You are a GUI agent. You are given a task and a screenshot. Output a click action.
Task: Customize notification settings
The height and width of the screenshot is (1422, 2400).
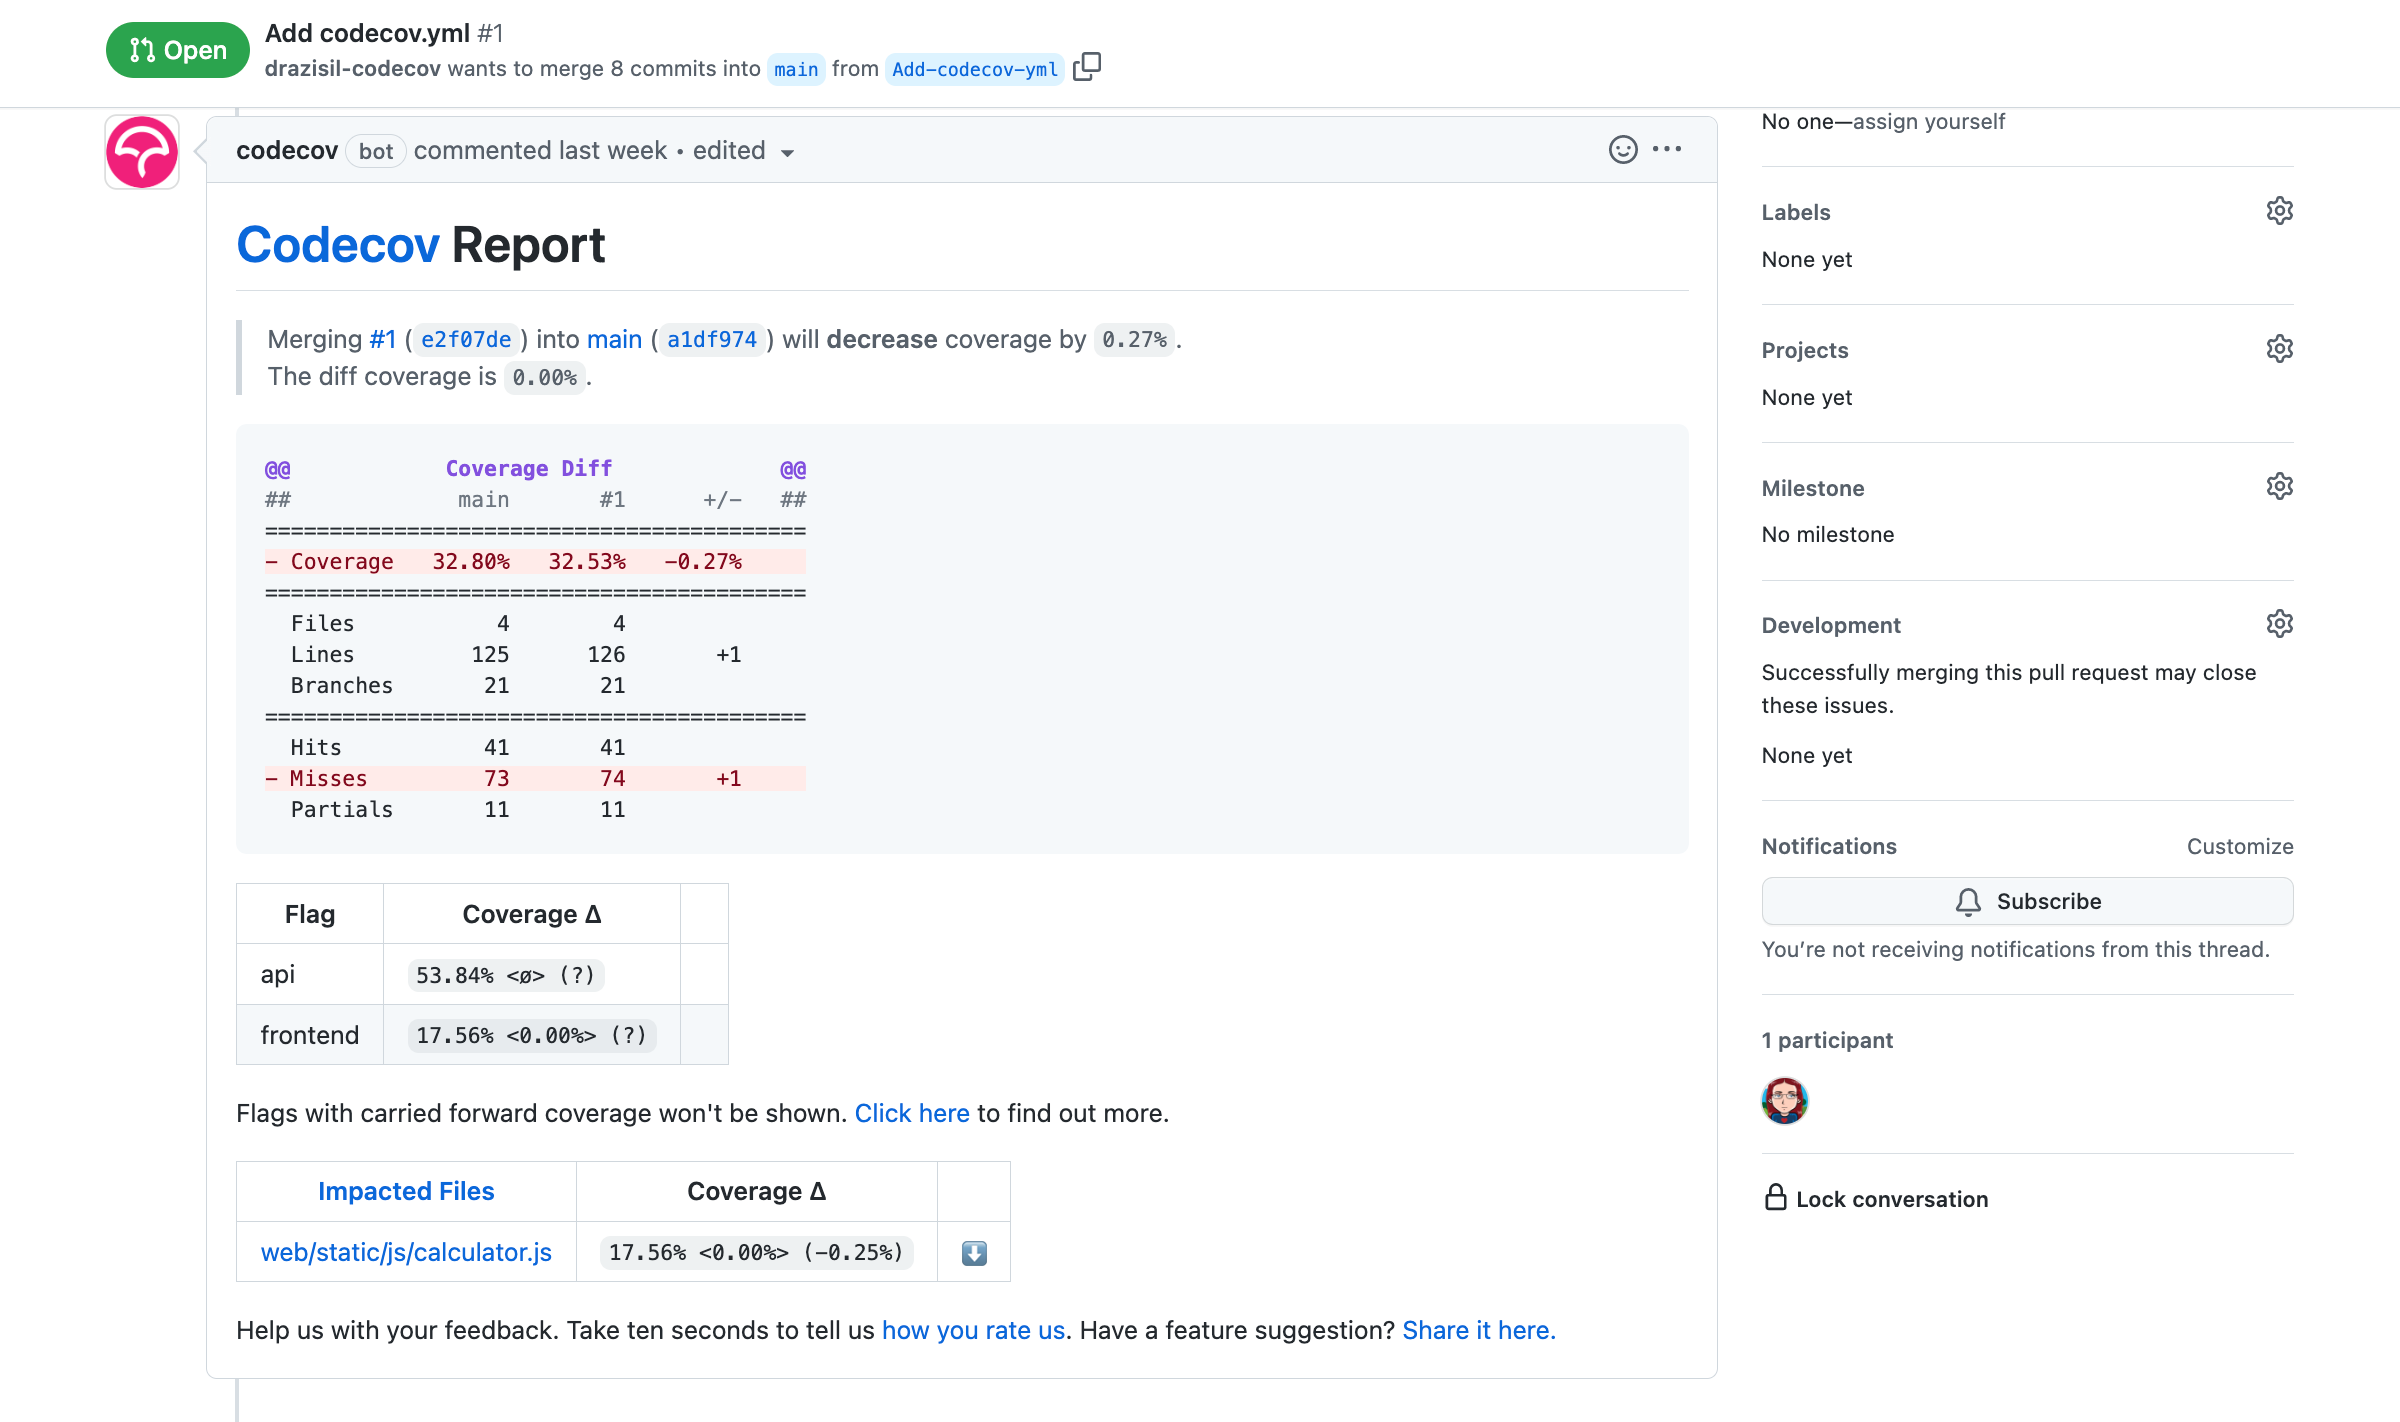tap(2239, 846)
